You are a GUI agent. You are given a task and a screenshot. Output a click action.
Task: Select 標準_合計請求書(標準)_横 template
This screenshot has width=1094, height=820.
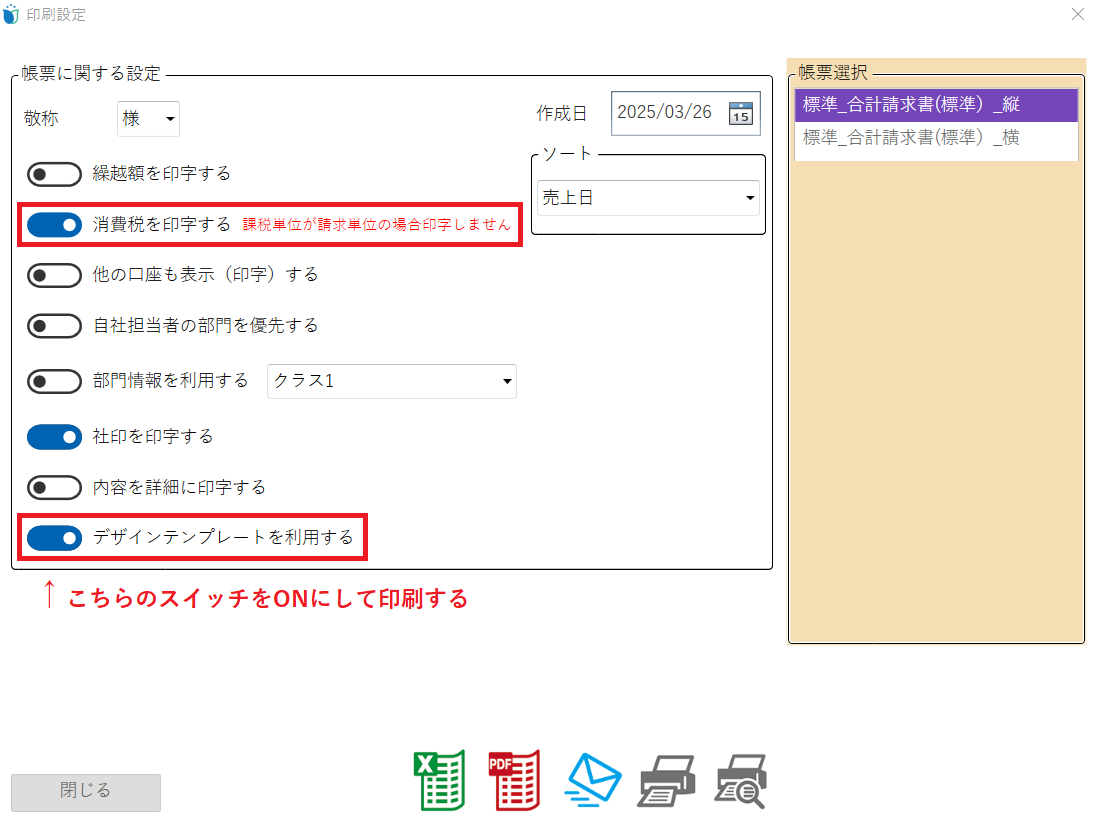[936, 138]
